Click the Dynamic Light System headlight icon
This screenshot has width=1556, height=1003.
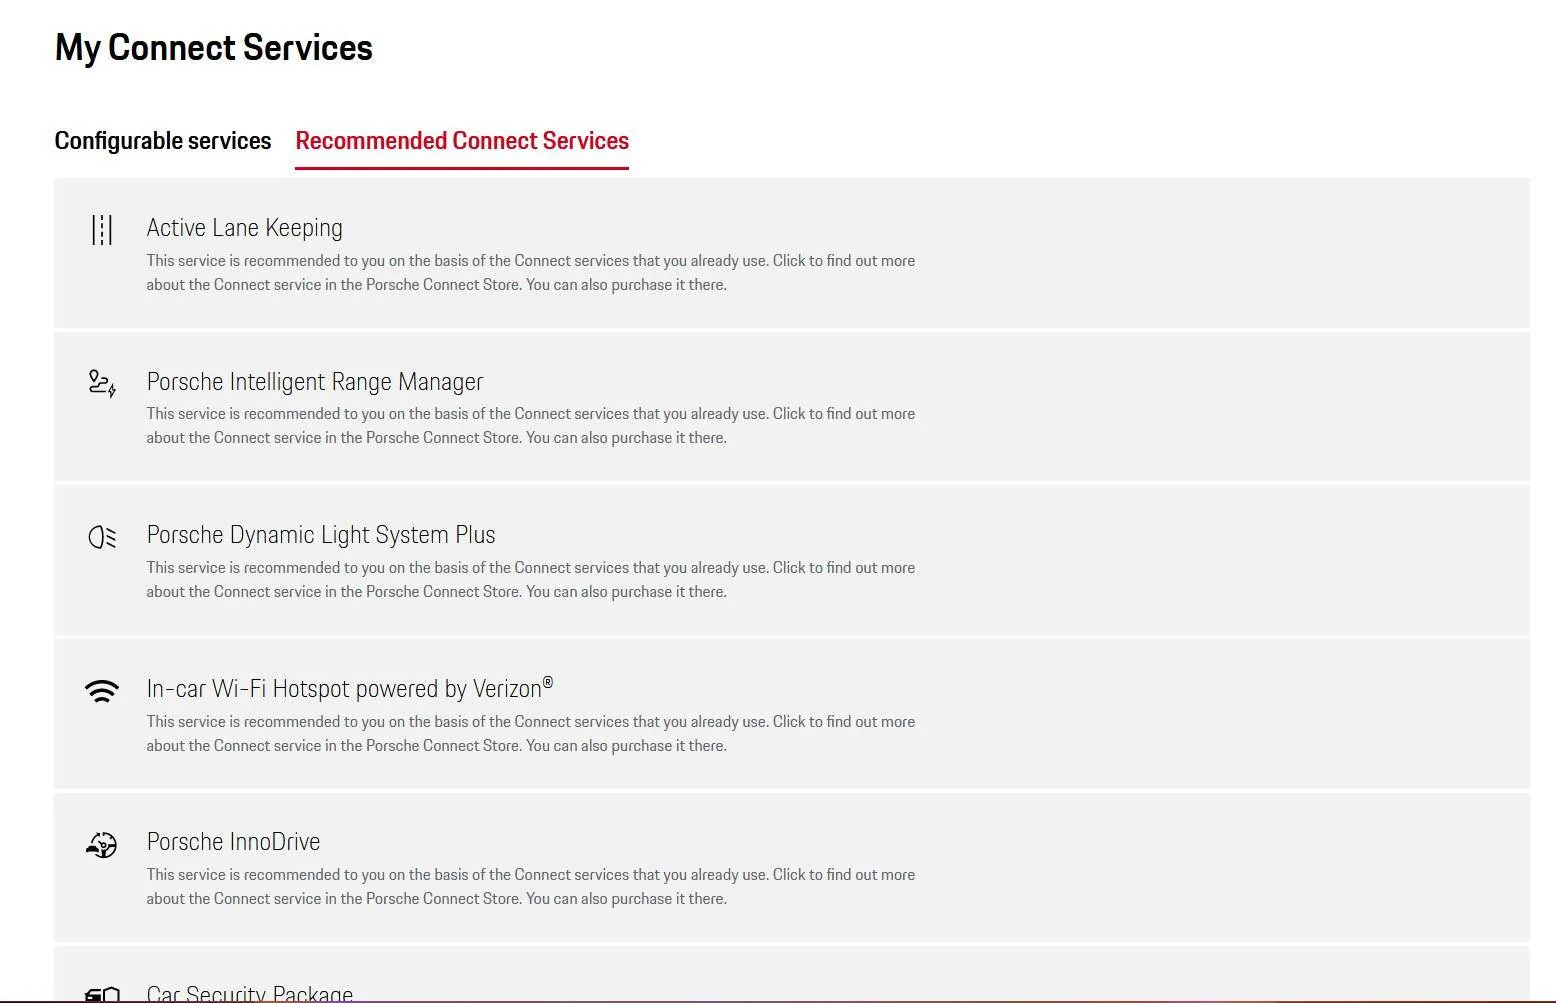[x=102, y=538]
